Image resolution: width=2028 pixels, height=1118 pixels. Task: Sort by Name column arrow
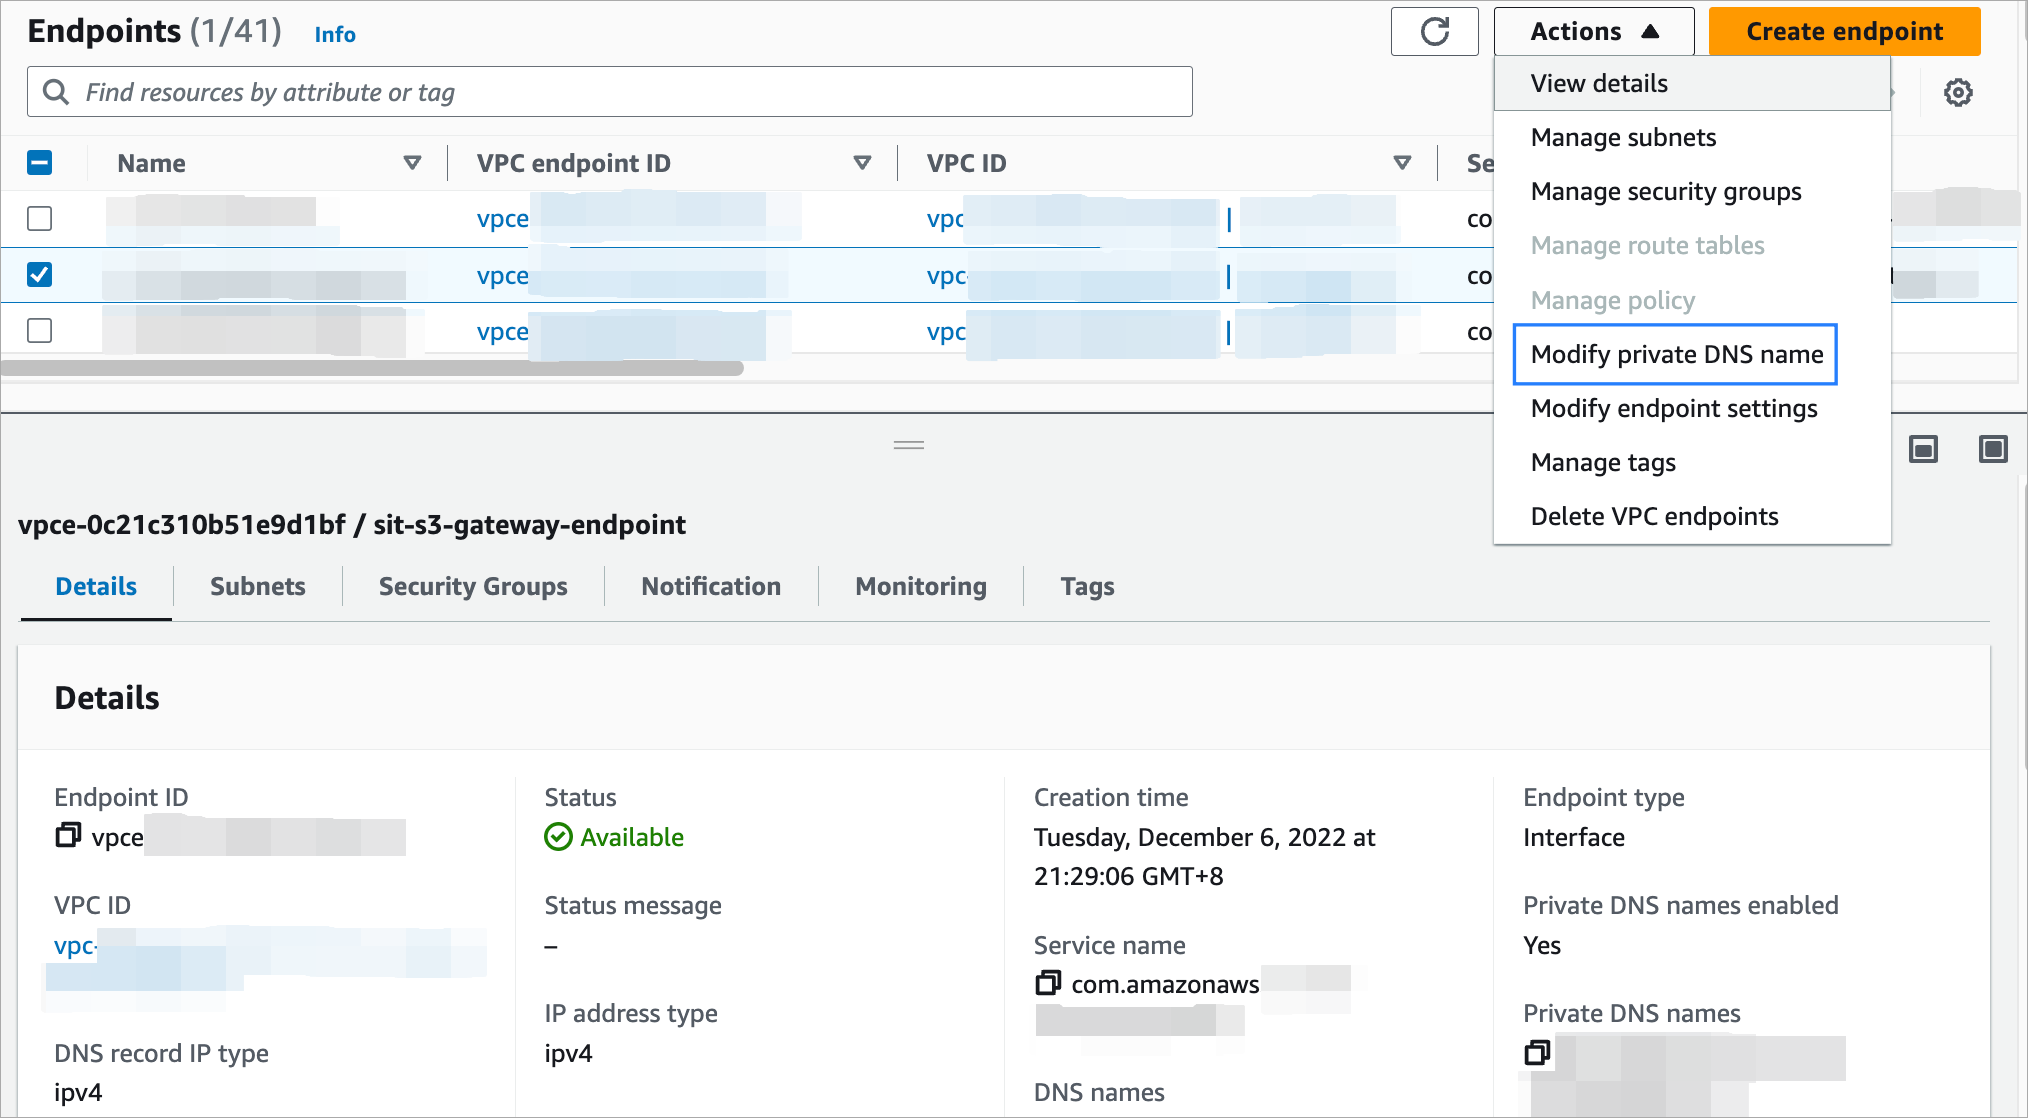(411, 163)
